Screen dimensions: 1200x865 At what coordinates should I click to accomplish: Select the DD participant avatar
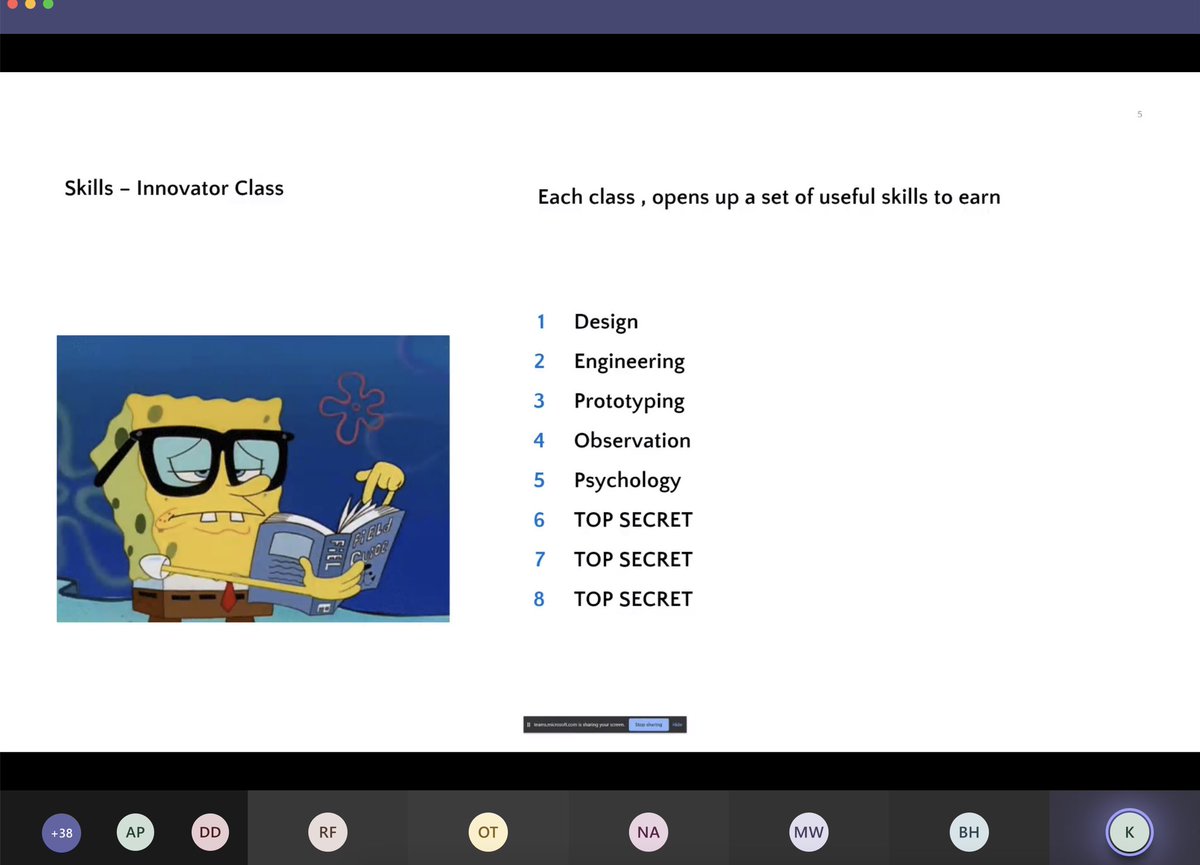pos(210,832)
